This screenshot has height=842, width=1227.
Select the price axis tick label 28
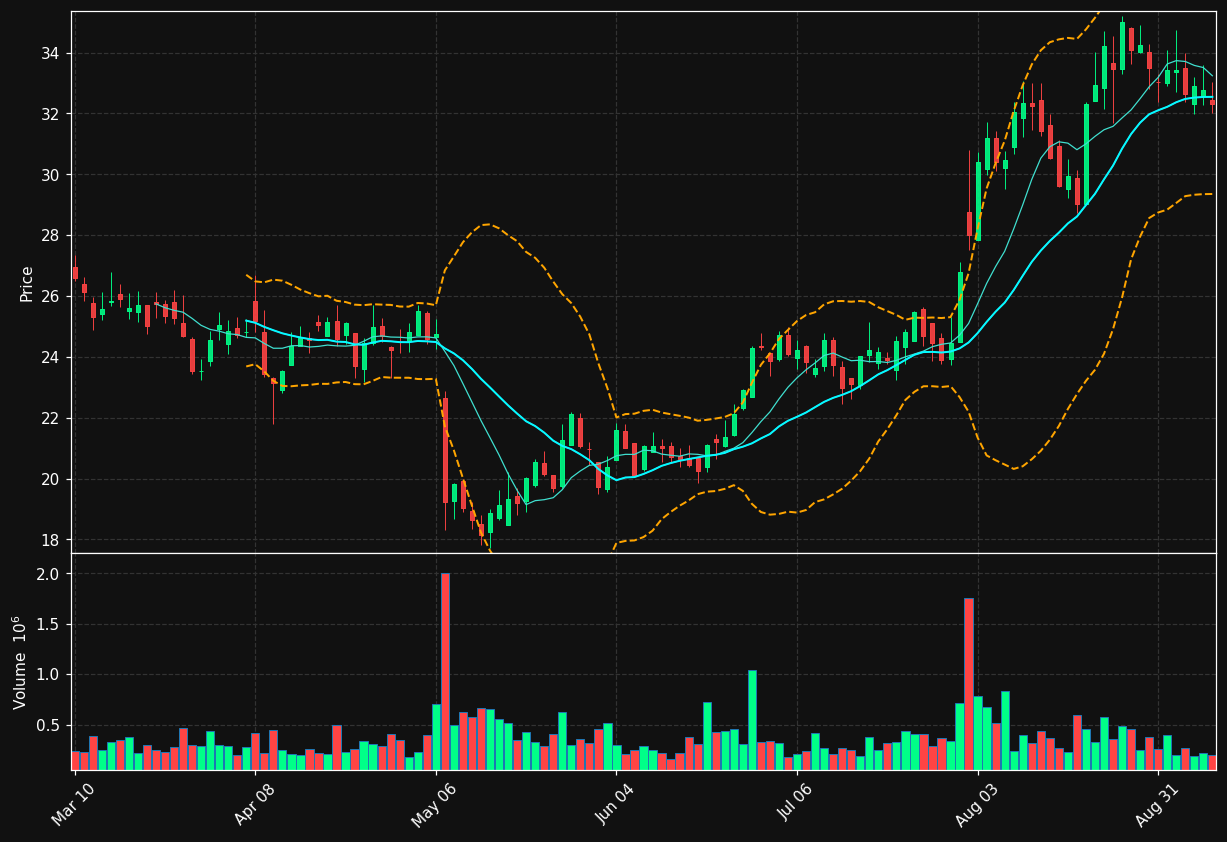coord(50,236)
